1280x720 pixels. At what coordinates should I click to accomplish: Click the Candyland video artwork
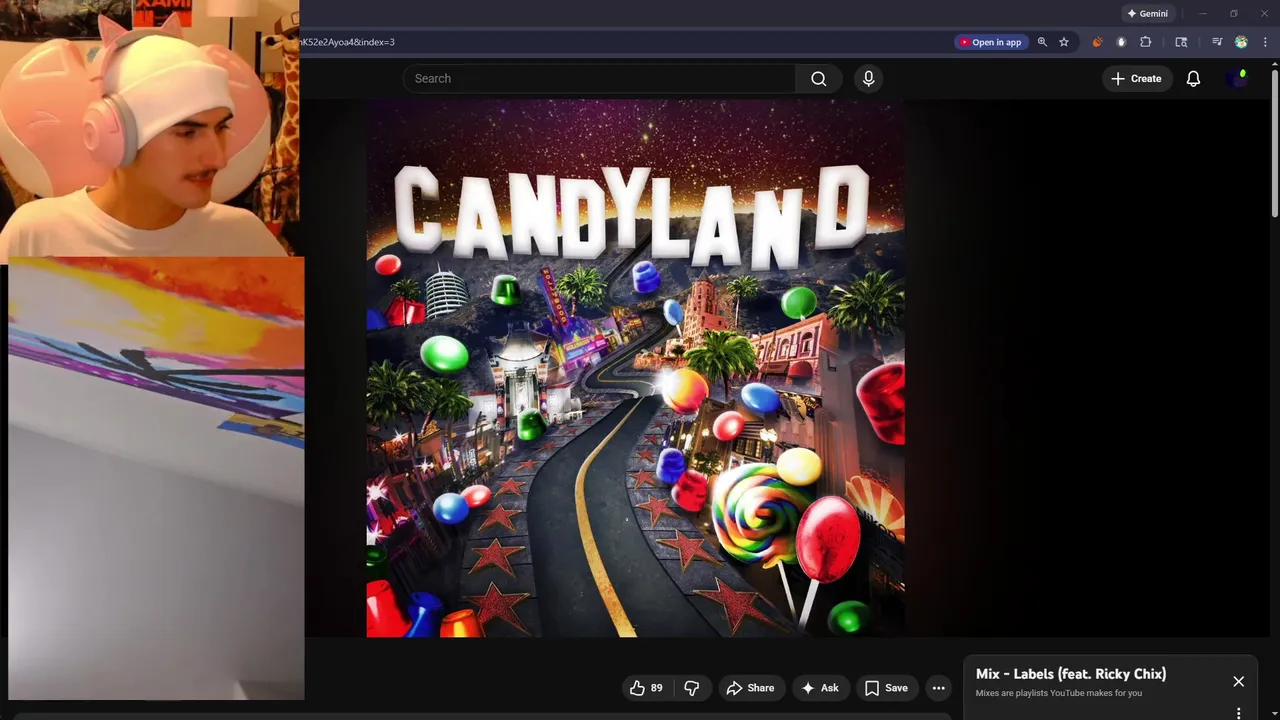(636, 368)
